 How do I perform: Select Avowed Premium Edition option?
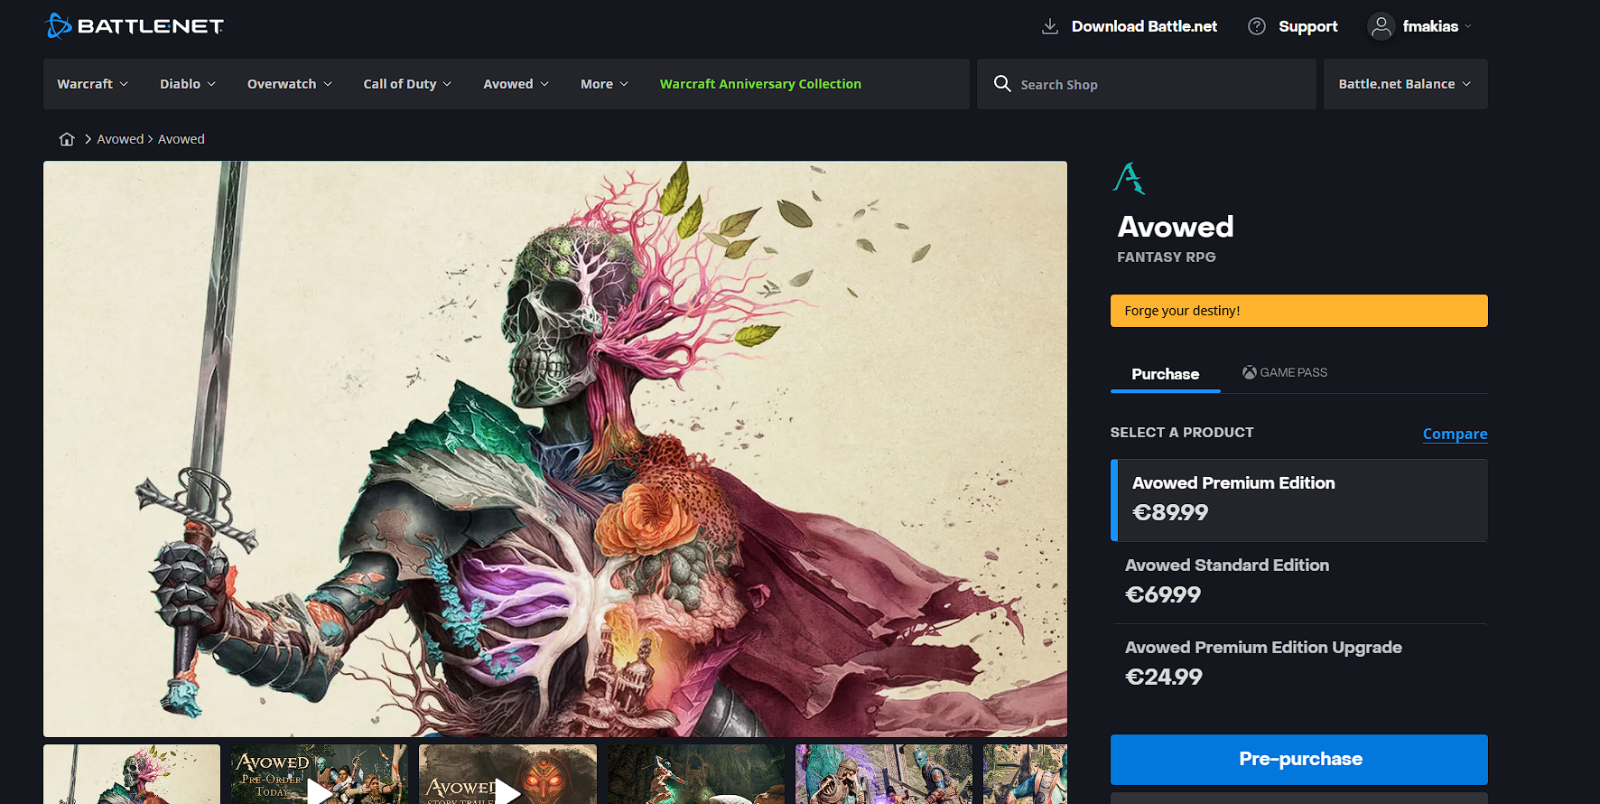point(1299,500)
